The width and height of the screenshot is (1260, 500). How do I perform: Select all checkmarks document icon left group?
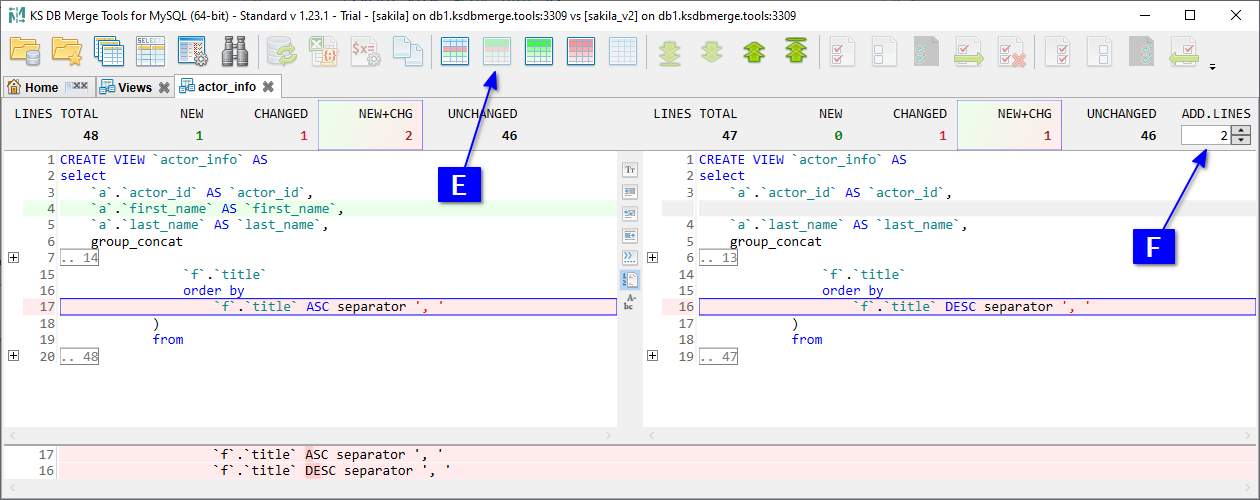(843, 51)
